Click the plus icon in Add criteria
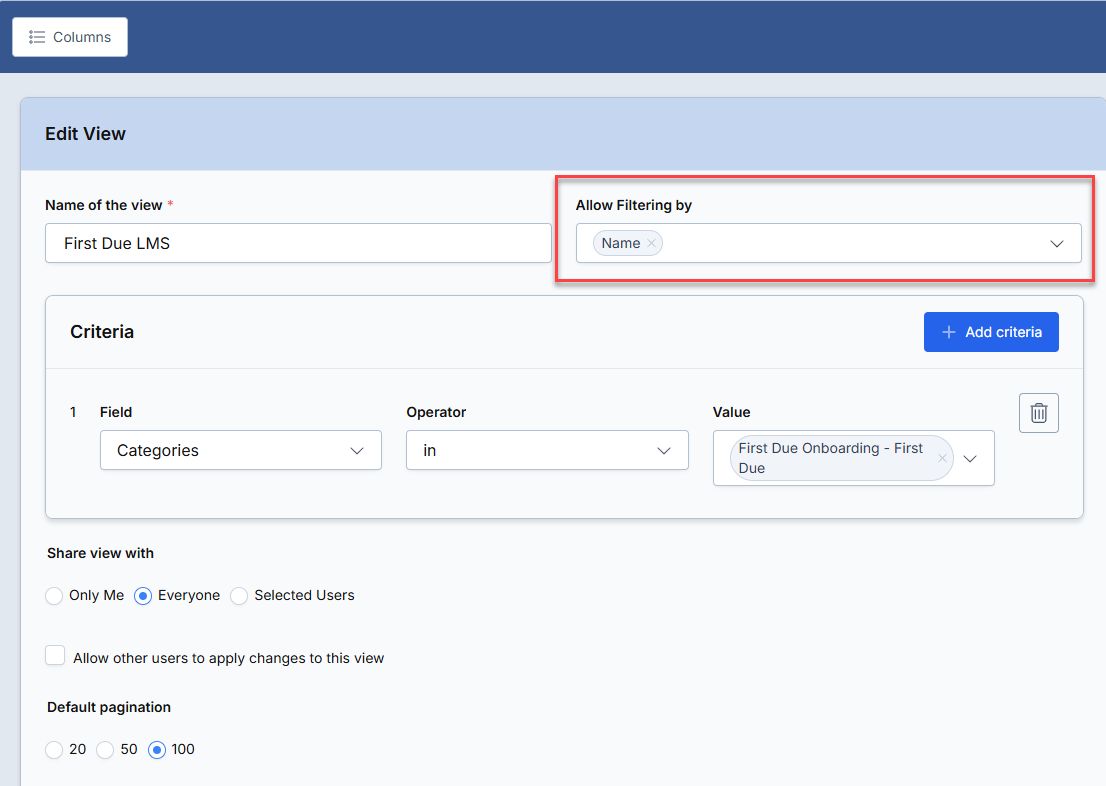Image resolution: width=1106 pixels, height=786 pixels. click(949, 332)
